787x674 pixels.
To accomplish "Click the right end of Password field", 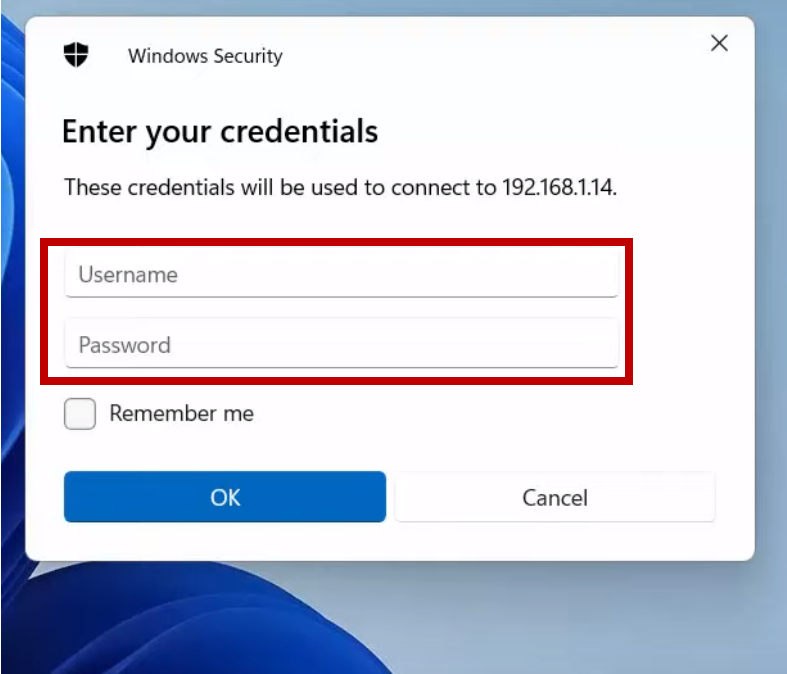I will (x=600, y=345).
